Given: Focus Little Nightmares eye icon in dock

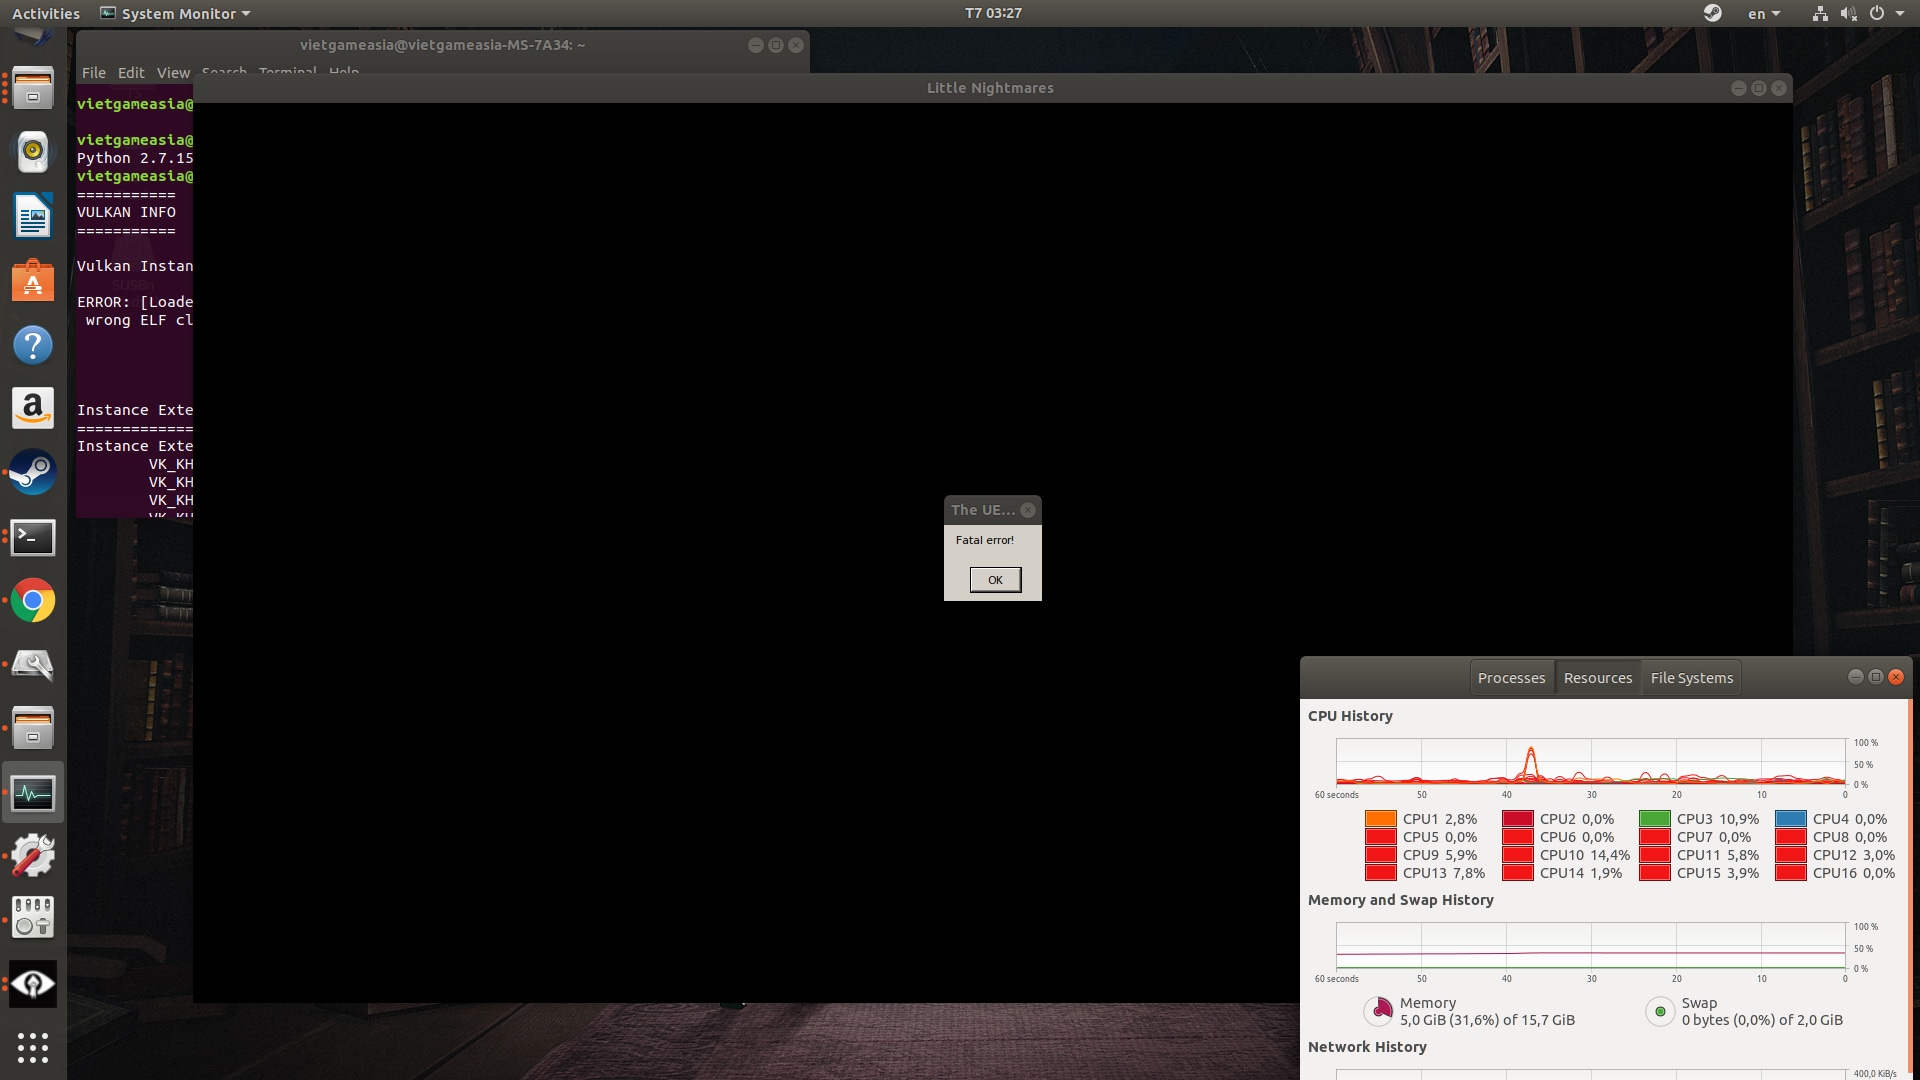Looking at the screenshot, I should click(x=33, y=984).
